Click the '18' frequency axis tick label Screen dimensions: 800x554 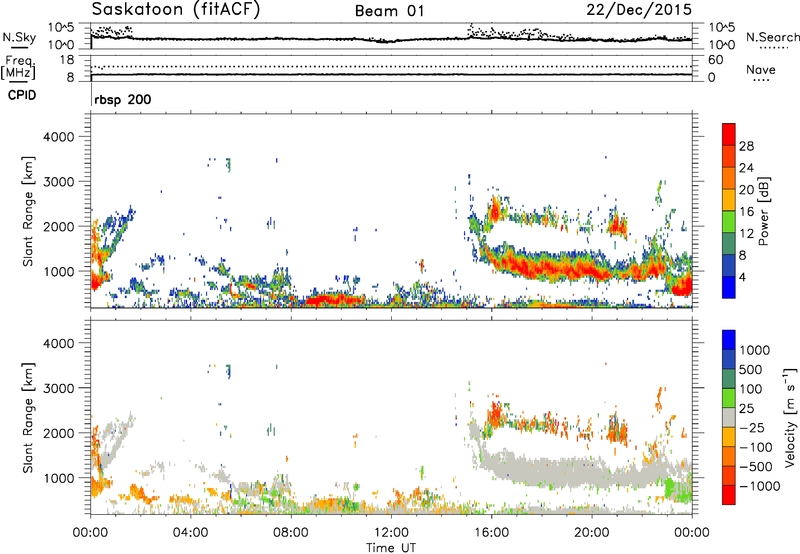tap(67, 59)
